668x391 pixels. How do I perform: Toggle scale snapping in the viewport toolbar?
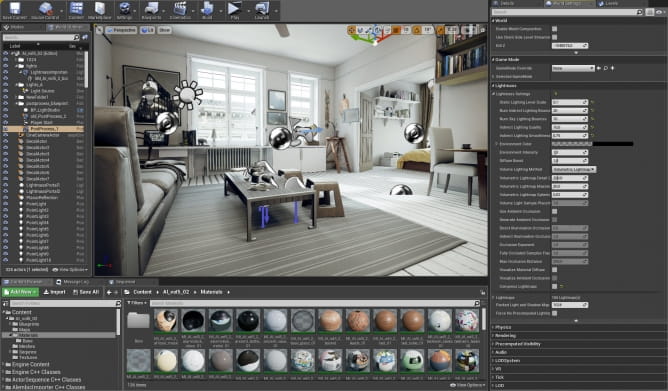(x=441, y=30)
